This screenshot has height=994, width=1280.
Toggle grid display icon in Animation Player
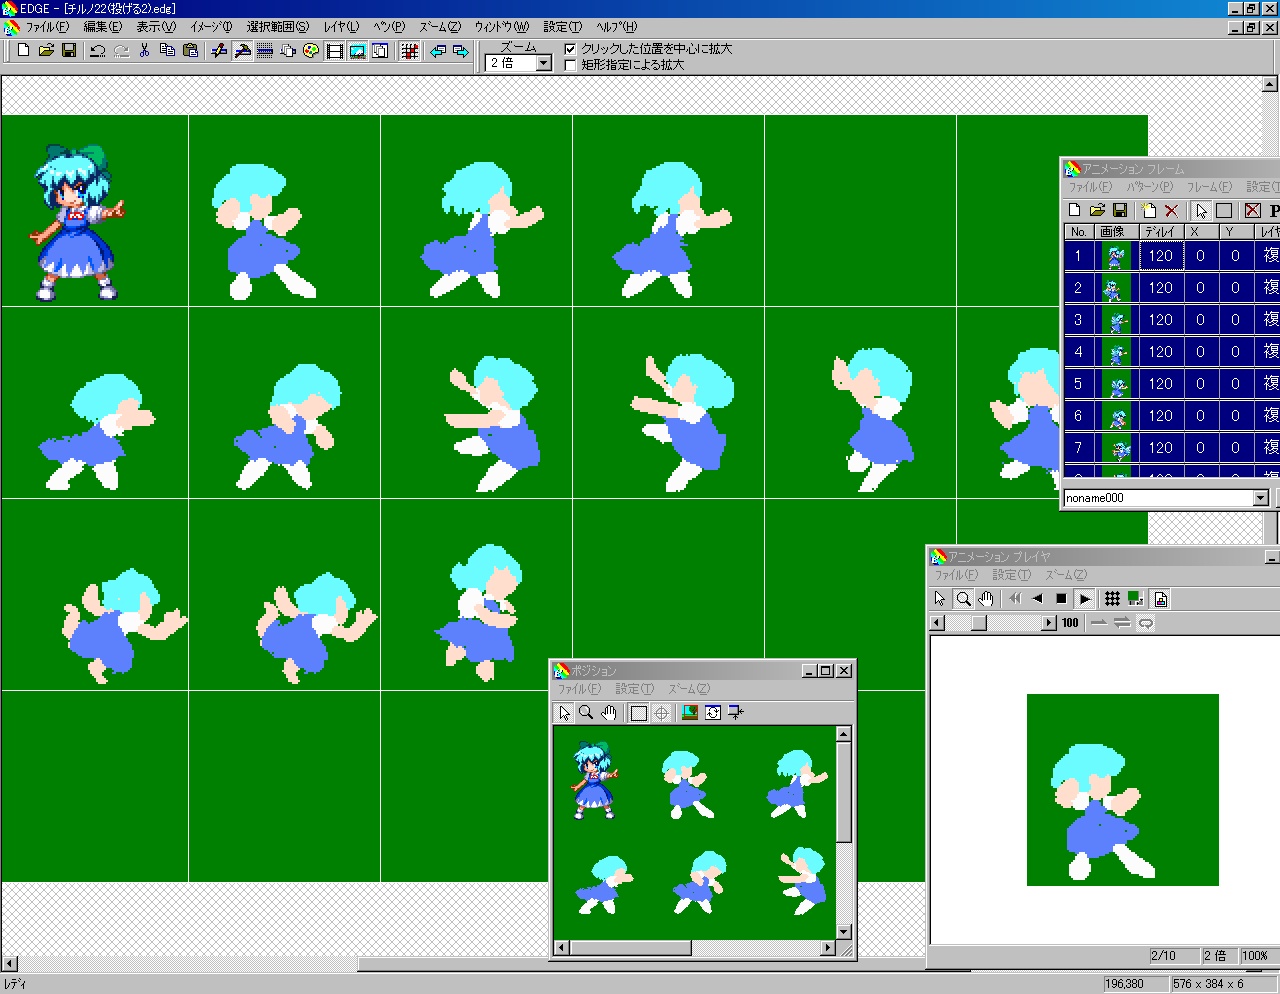[x=1112, y=598]
